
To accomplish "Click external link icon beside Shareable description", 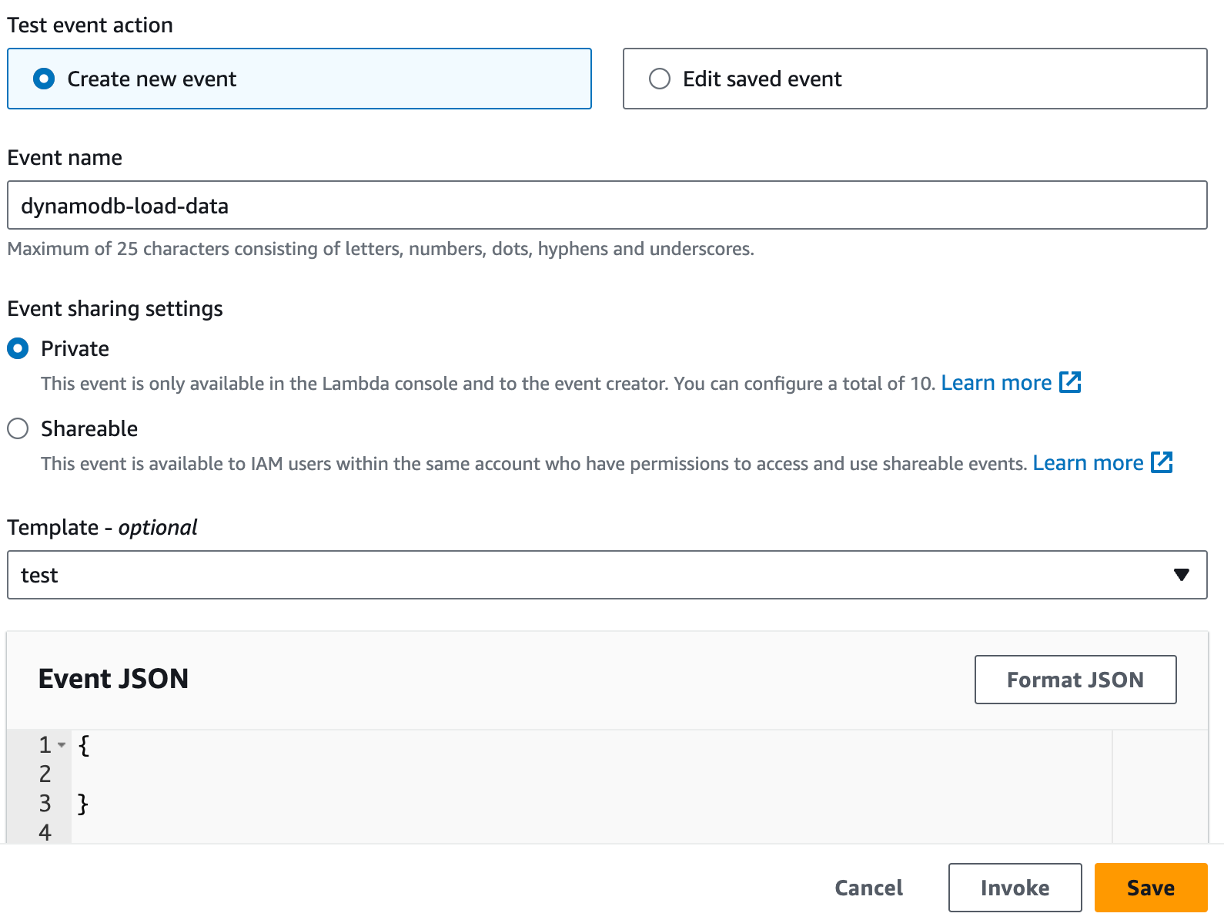I will tap(1161, 463).
